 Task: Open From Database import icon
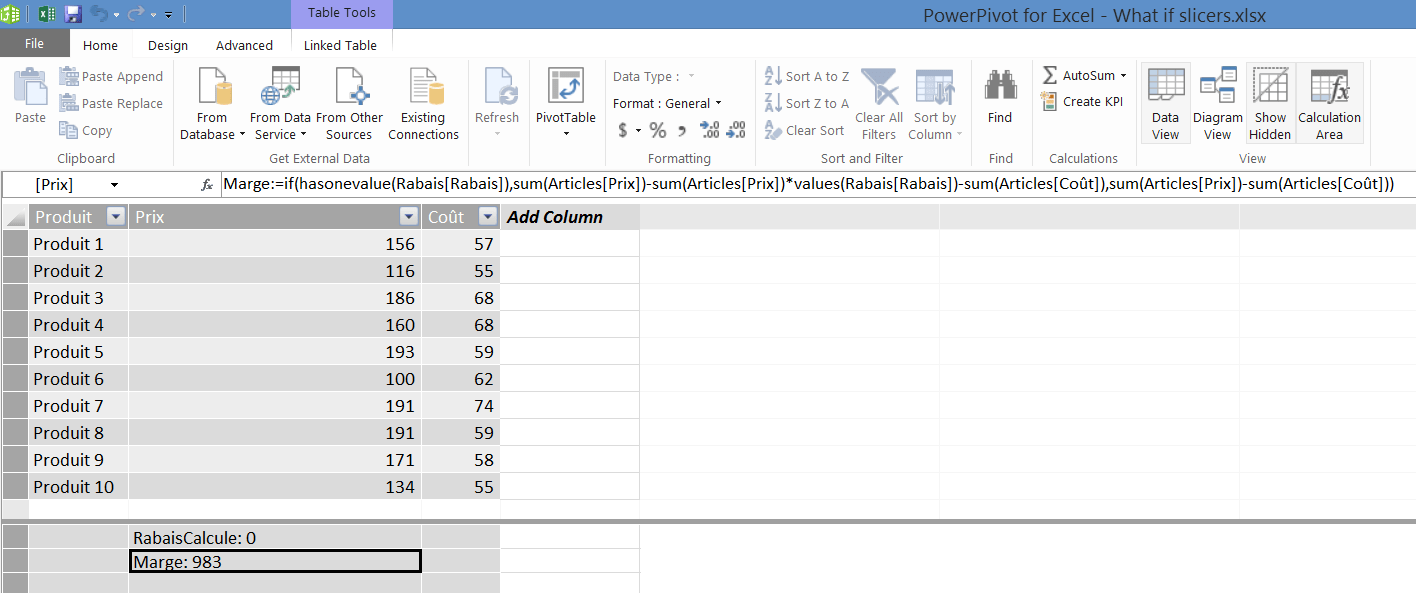click(212, 87)
